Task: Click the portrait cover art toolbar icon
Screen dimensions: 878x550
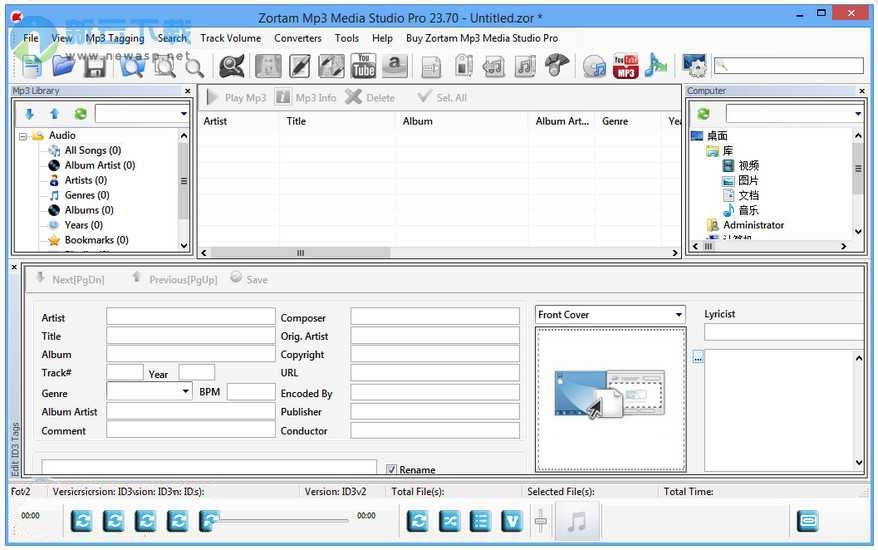Action: (268, 67)
